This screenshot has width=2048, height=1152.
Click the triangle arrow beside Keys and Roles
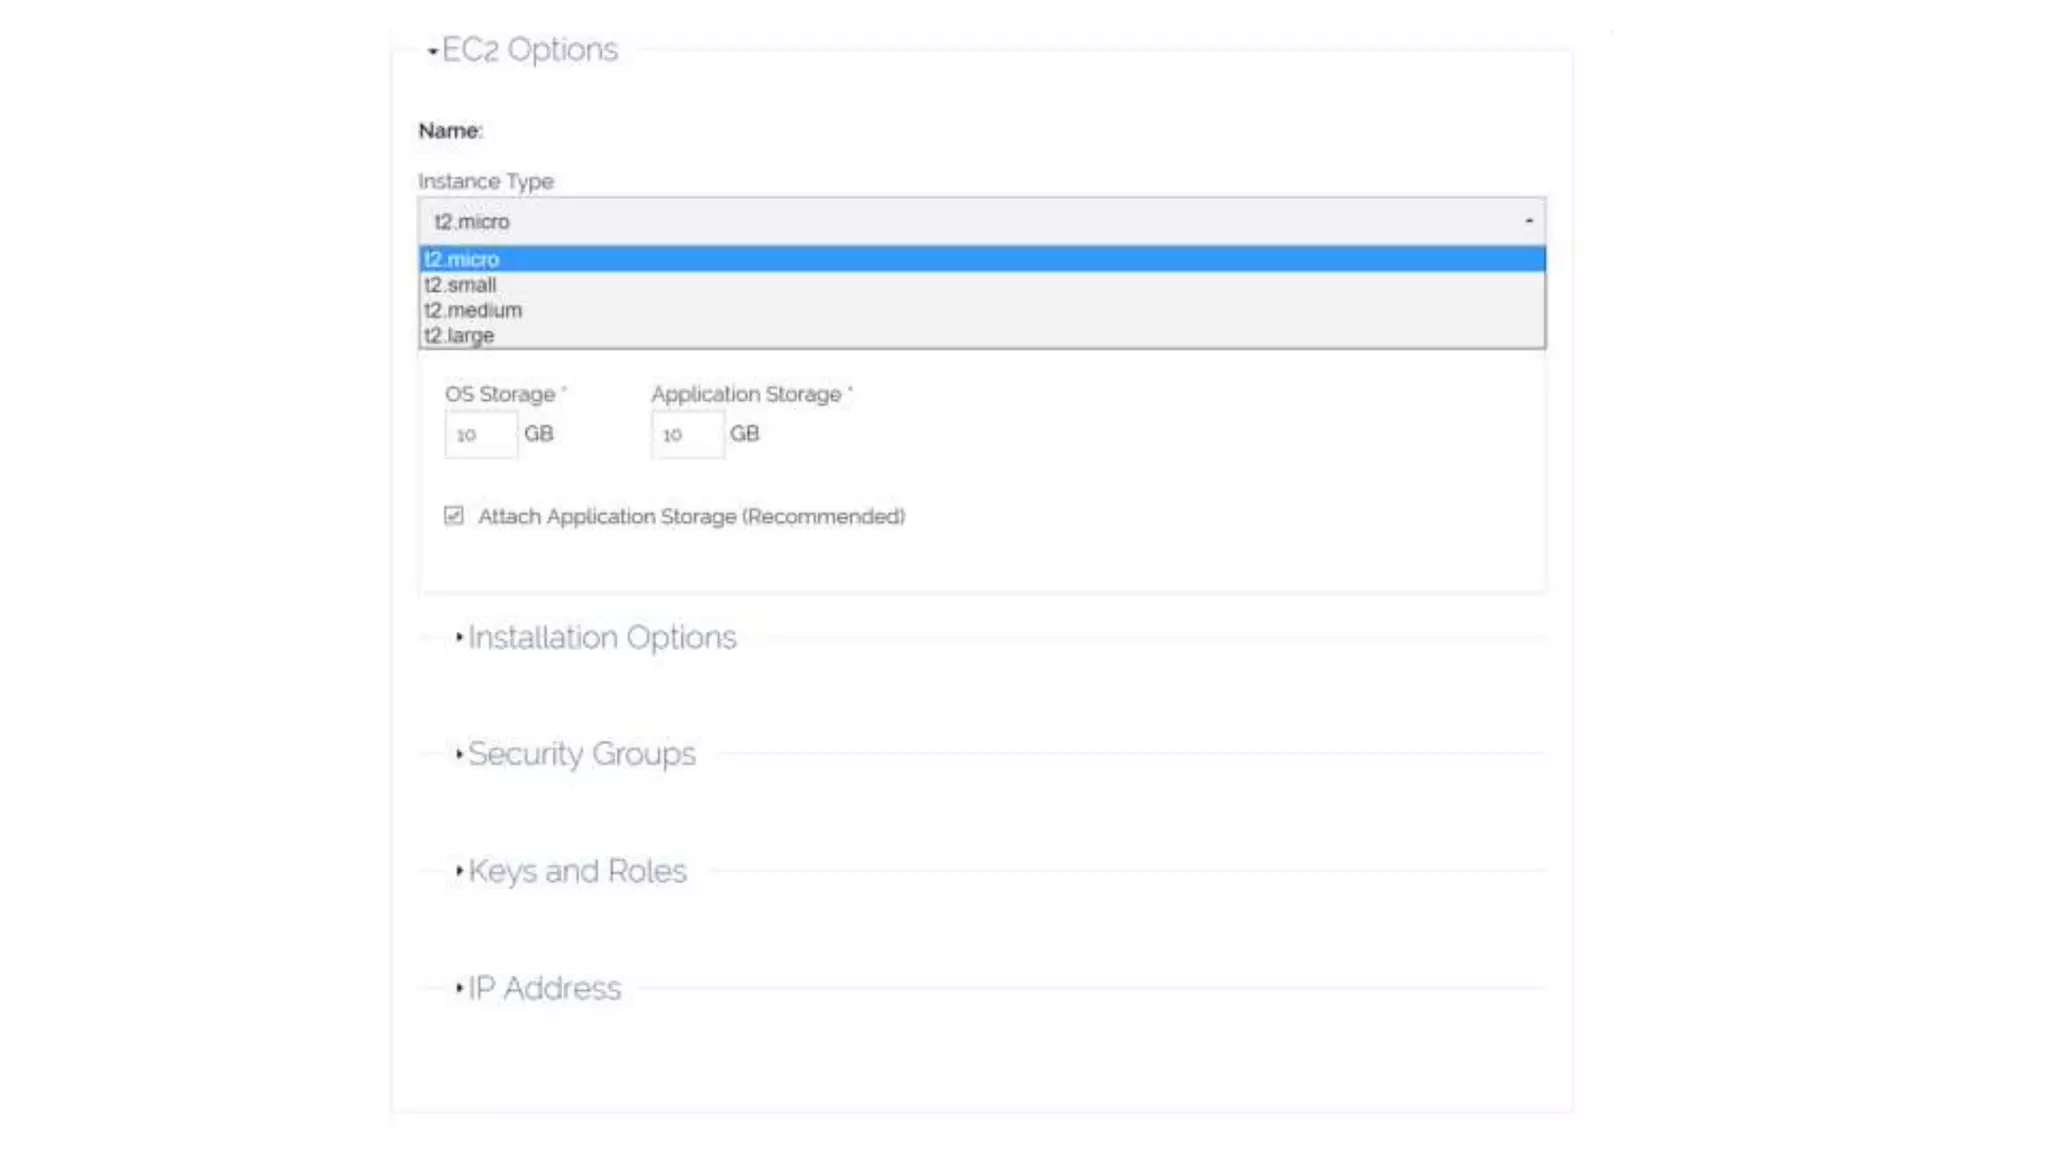coord(459,870)
